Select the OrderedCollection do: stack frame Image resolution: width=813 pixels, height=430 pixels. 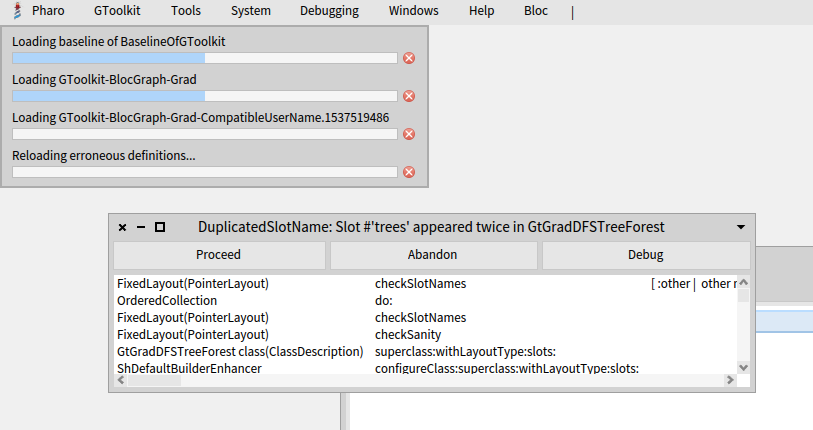click(x=425, y=301)
